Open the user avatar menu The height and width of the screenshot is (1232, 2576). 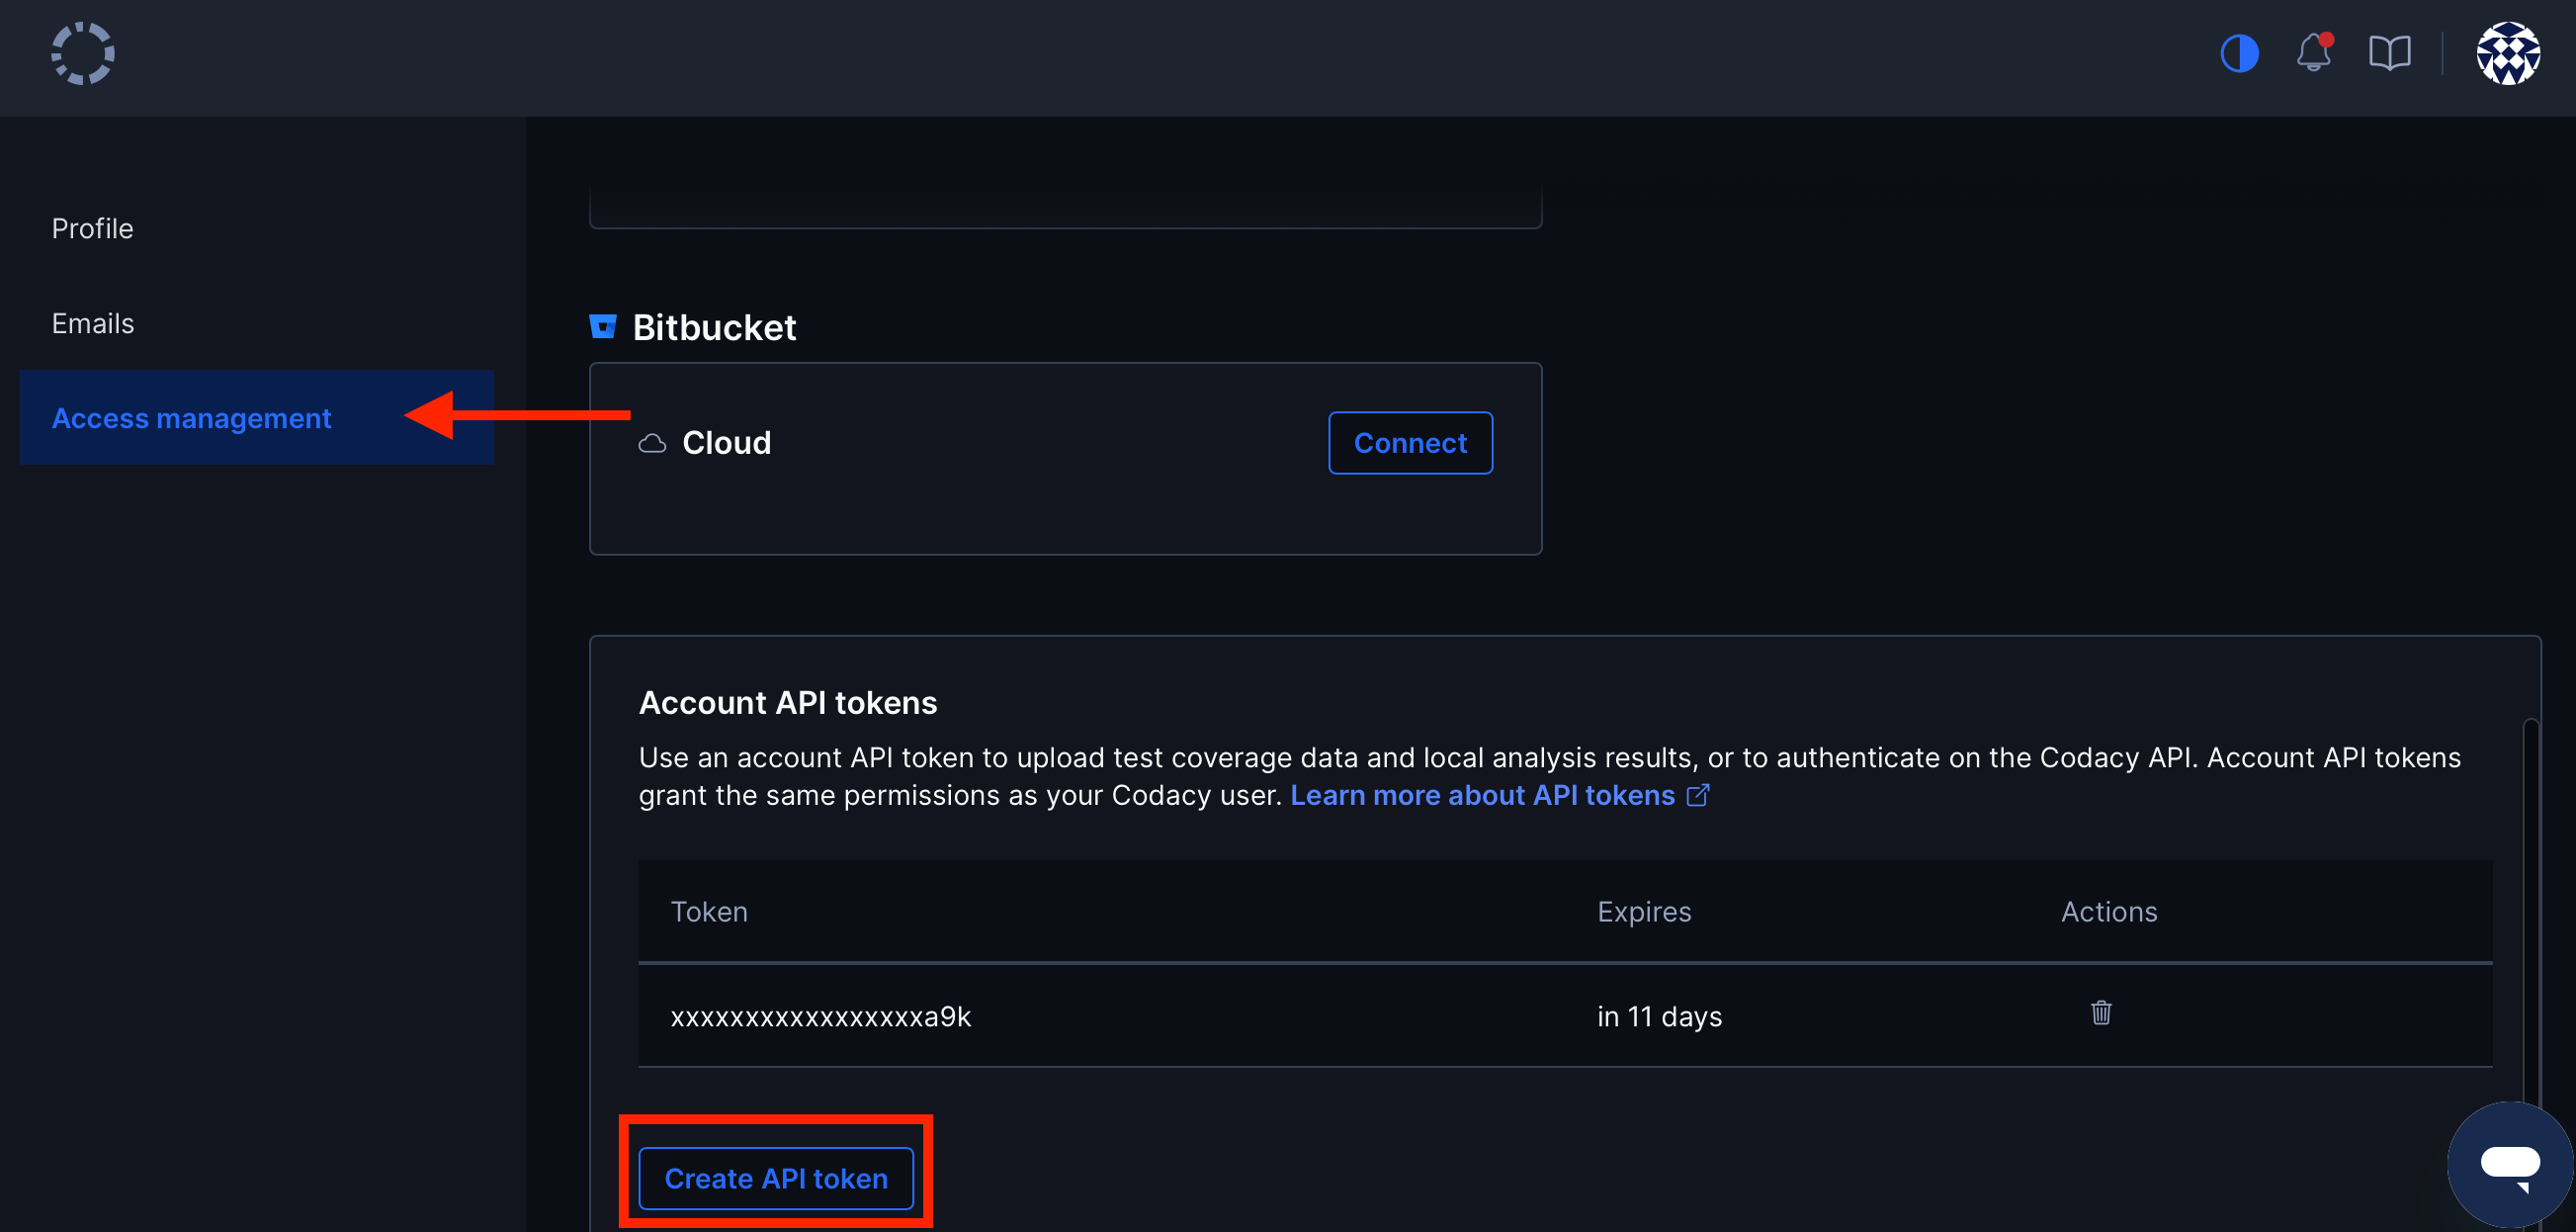(x=2508, y=54)
